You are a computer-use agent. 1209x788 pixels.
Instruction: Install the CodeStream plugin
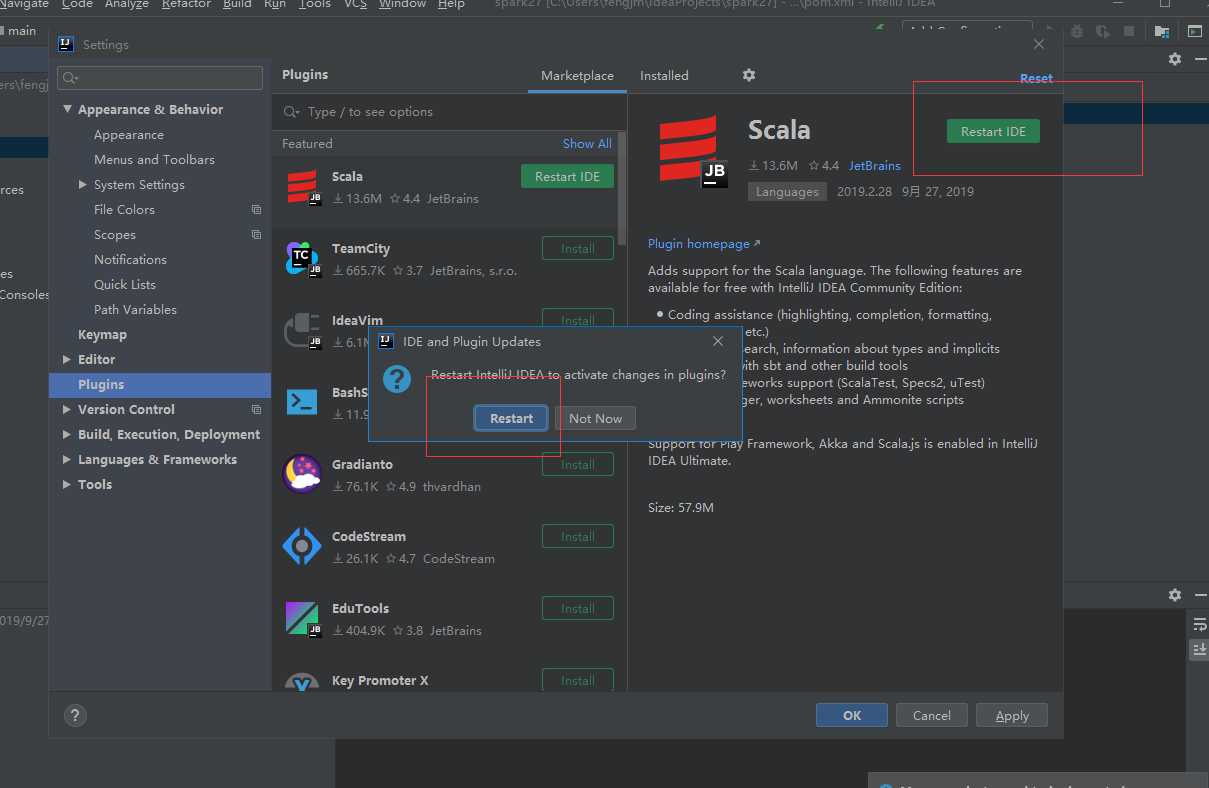tap(577, 536)
